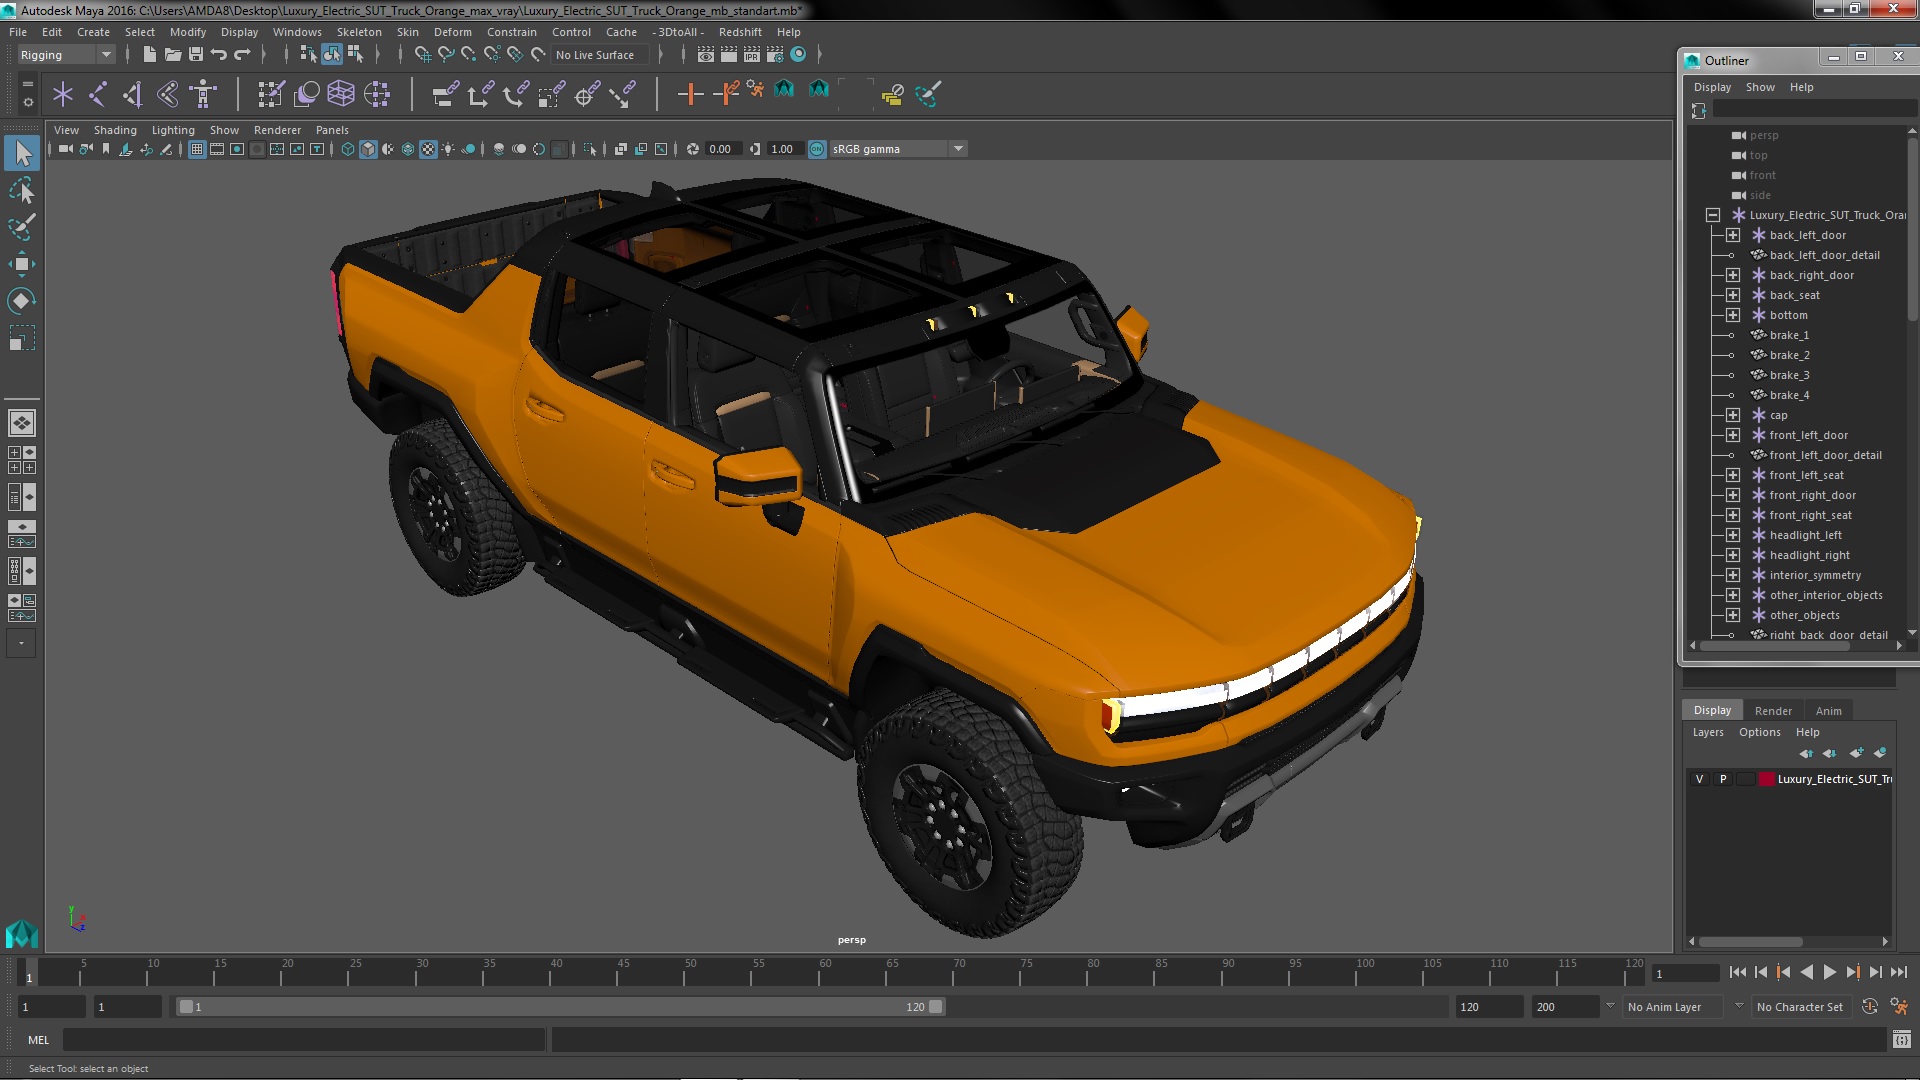Open a scene with folder icon

pos(172,55)
